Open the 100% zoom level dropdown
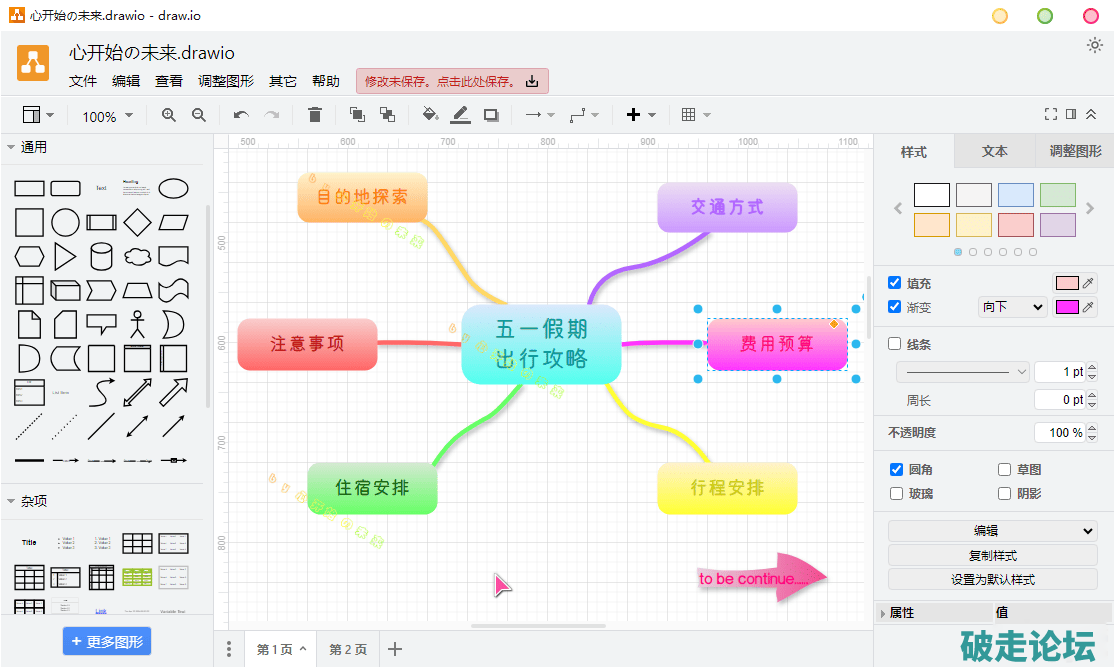The height and width of the screenshot is (668, 1115). coord(107,116)
